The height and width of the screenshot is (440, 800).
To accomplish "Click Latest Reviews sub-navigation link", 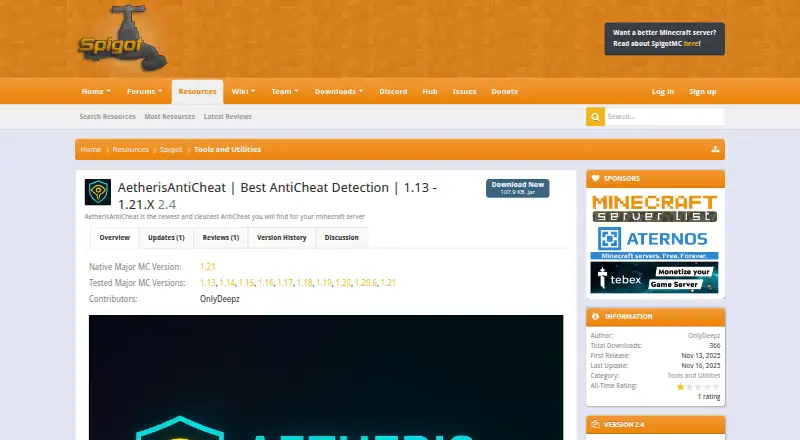I will pyautogui.click(x=228, y=116).
